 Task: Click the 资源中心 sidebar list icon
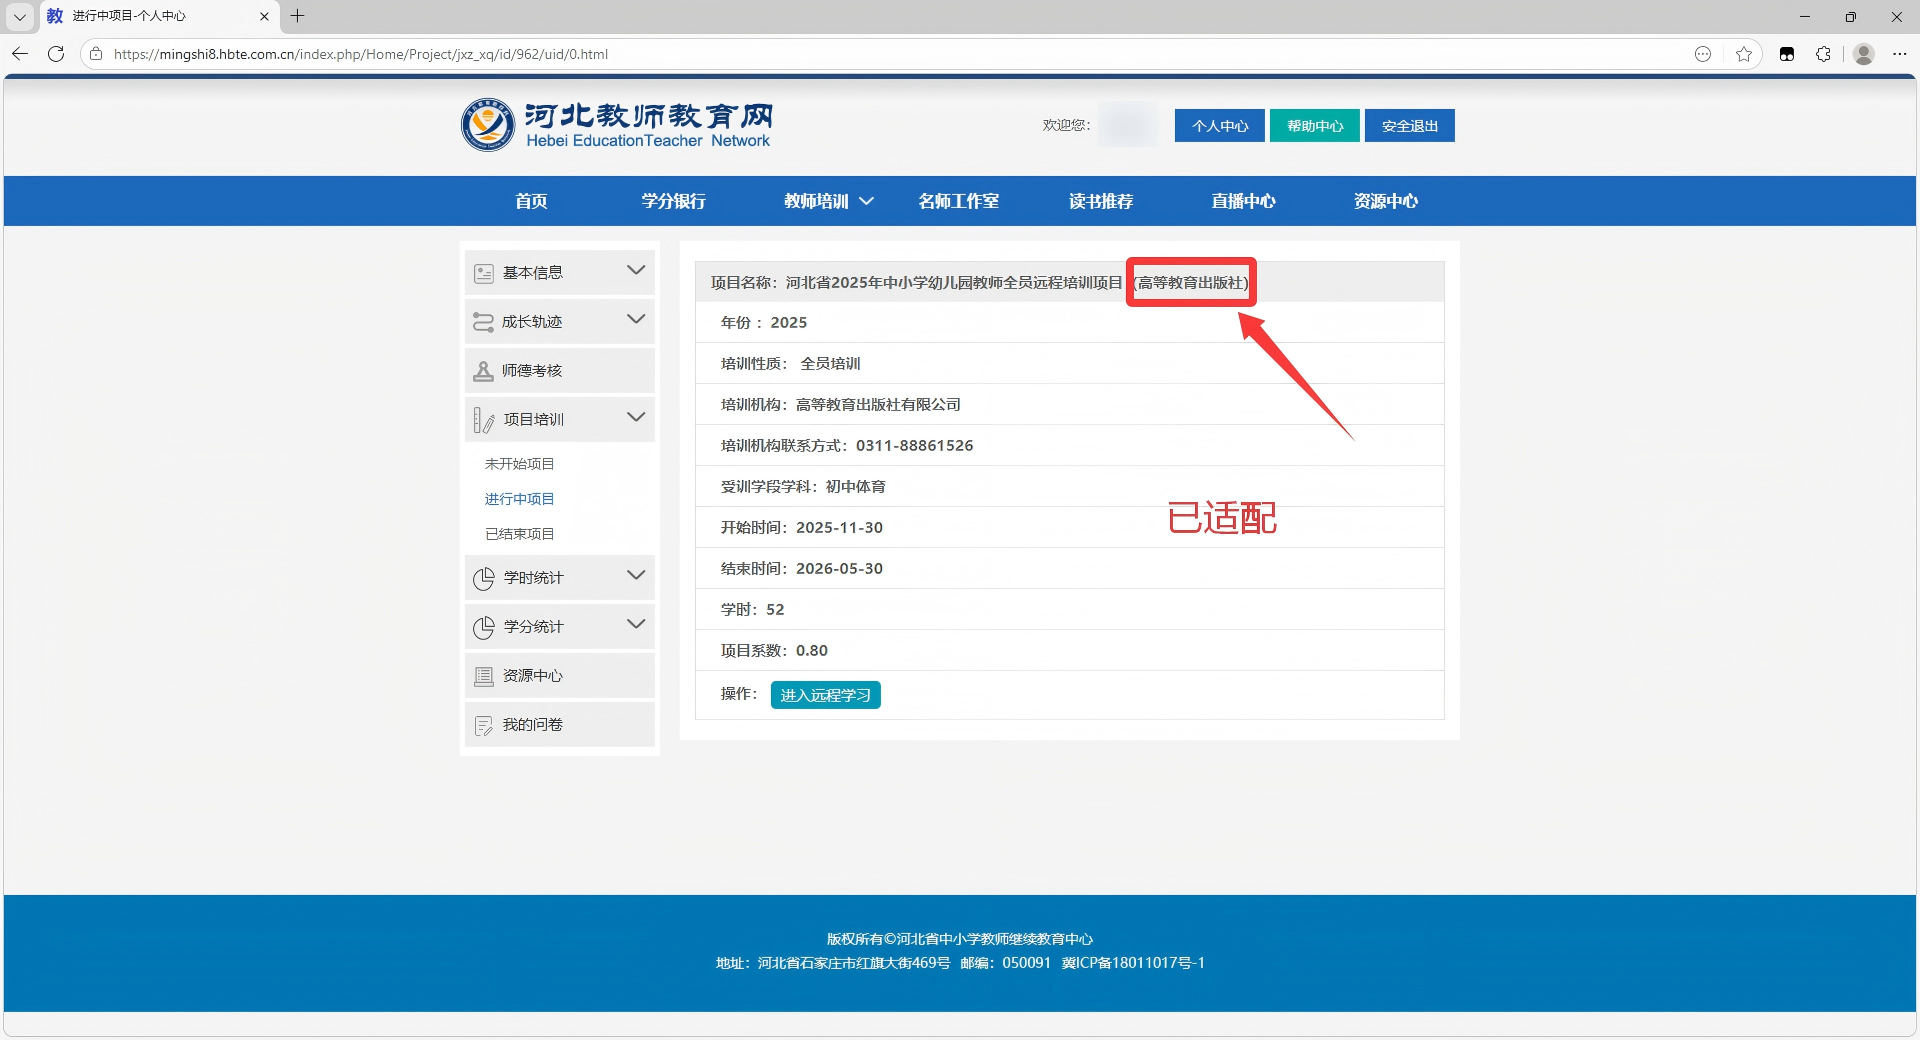(x=484, y=676)
